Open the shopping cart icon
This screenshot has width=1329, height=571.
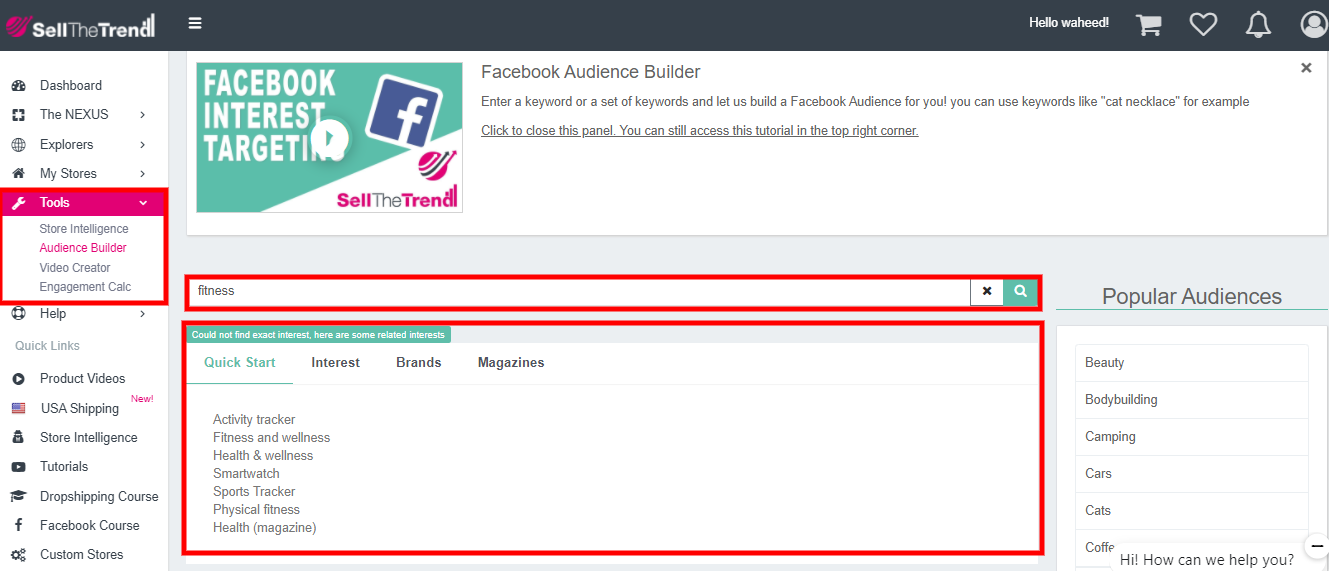(x=1149, y=24)
